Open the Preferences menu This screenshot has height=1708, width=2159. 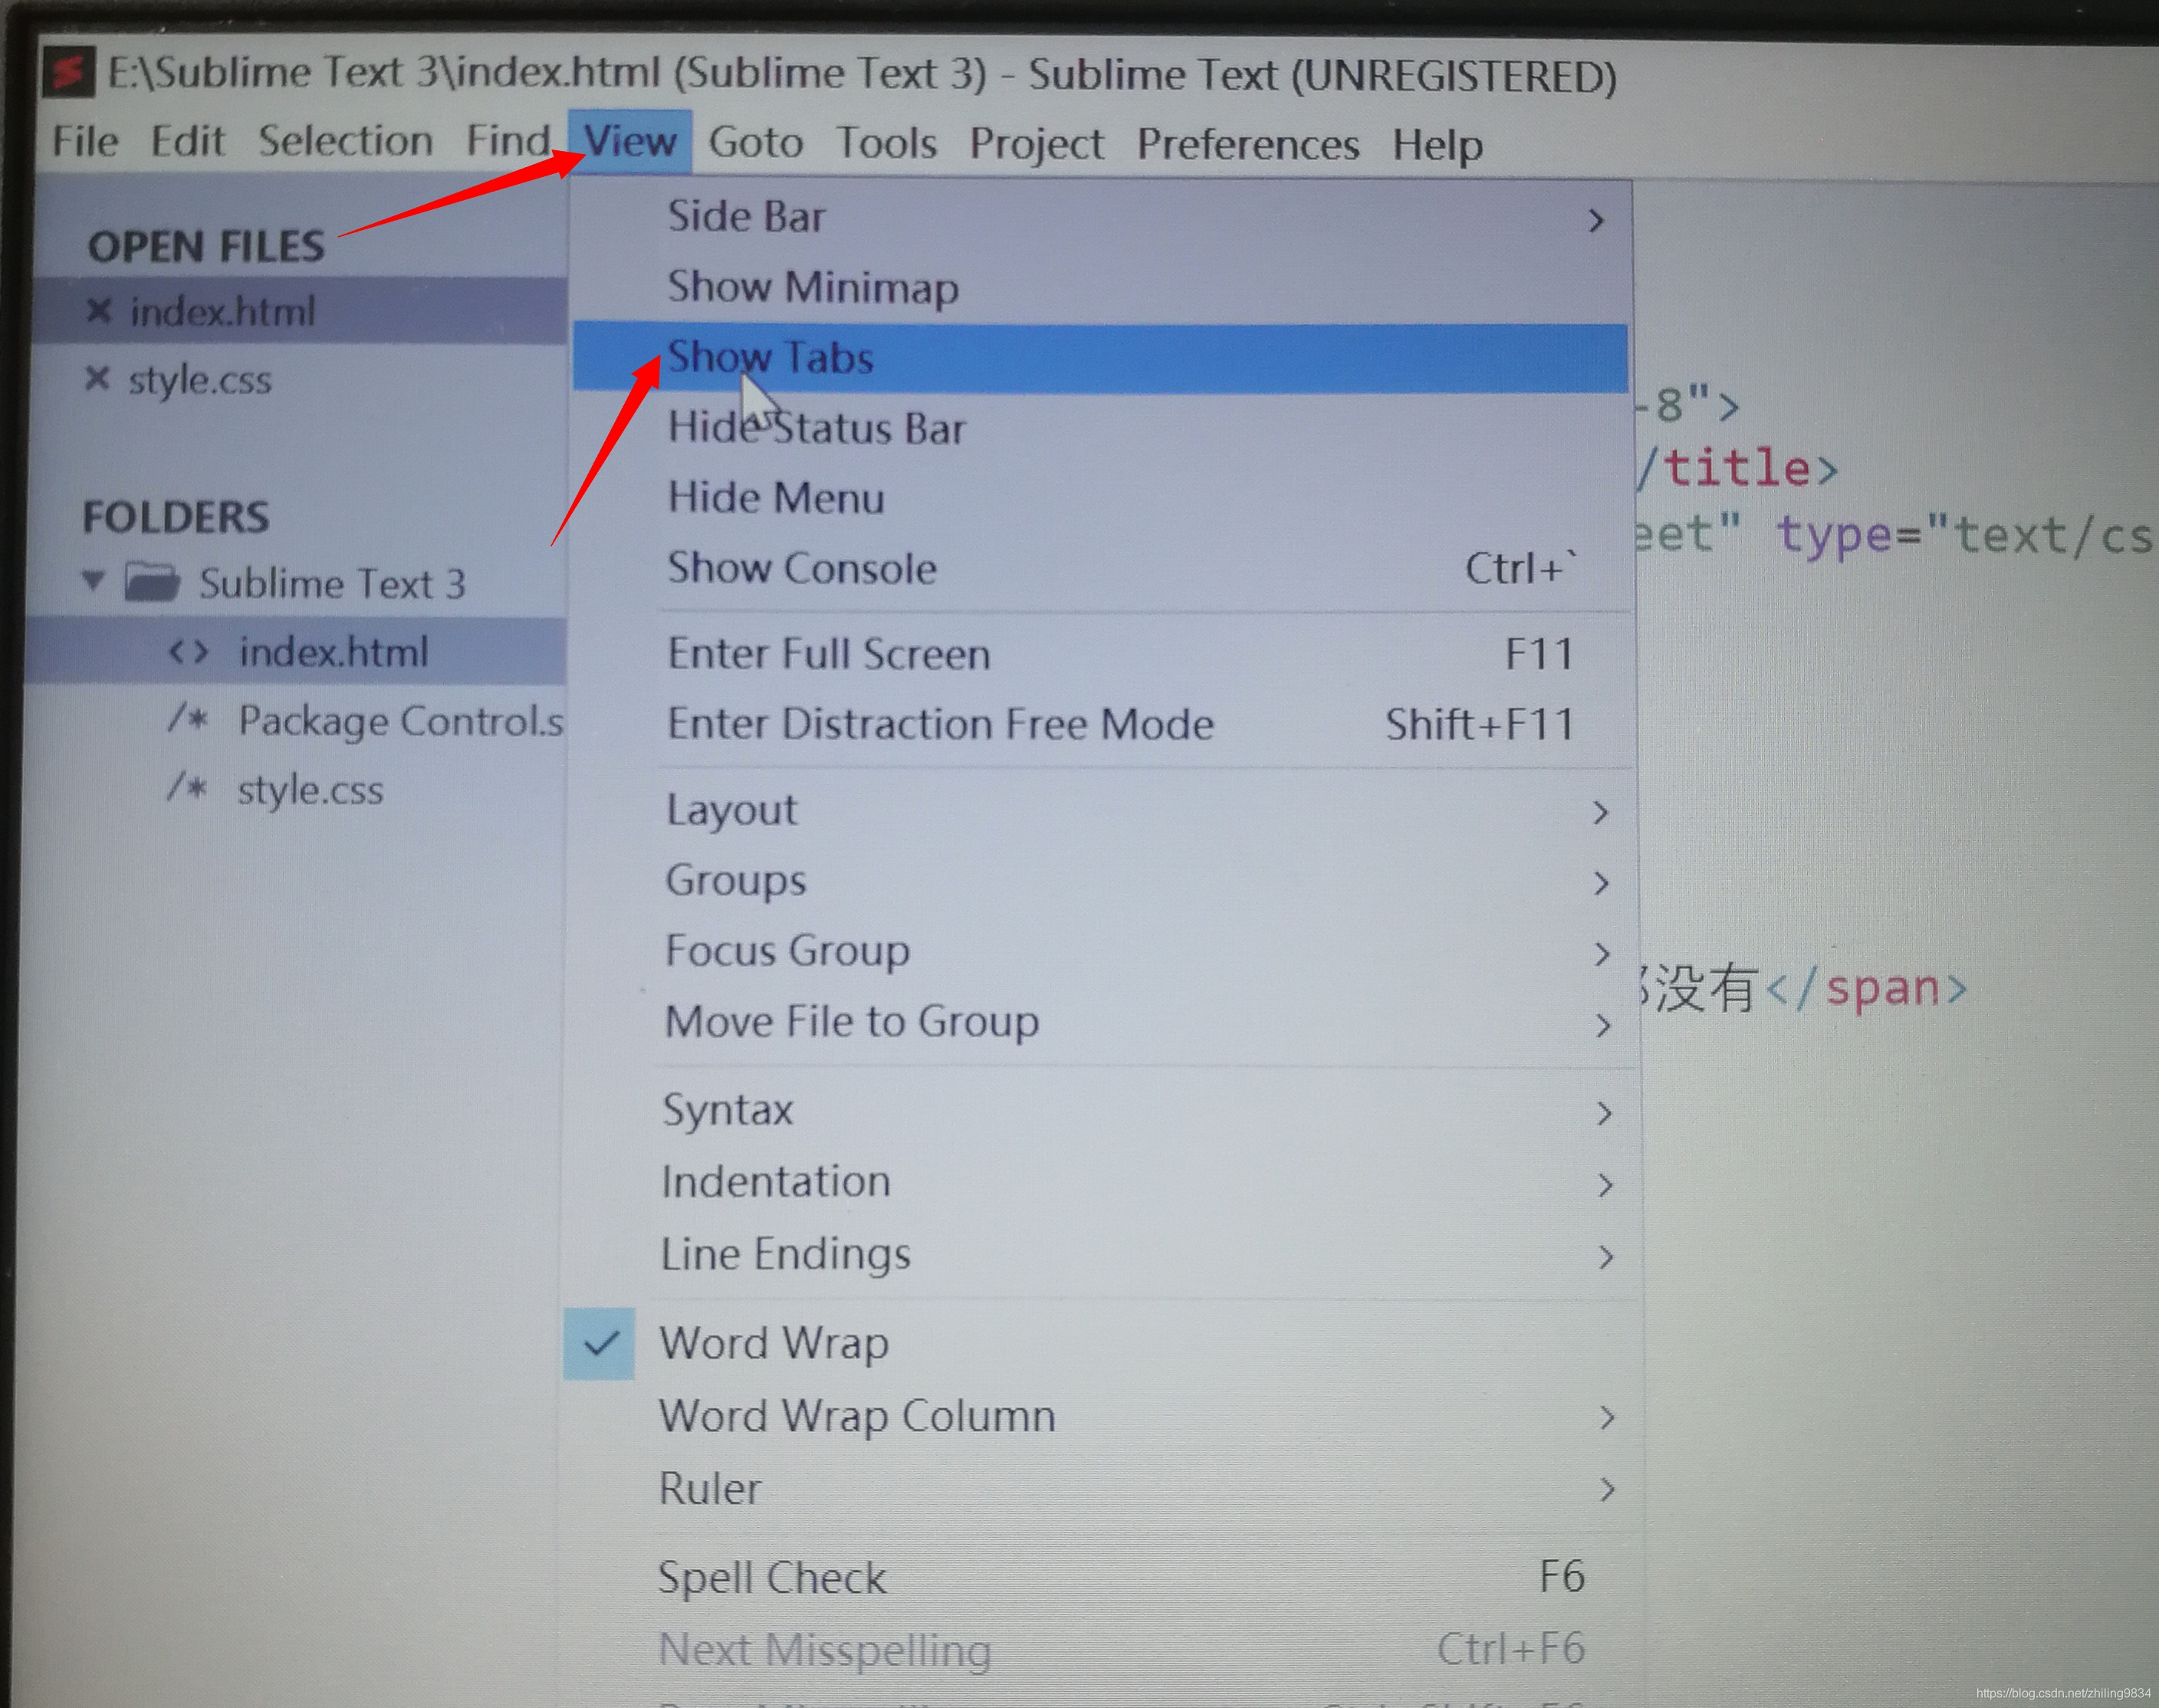[1248, 145]
